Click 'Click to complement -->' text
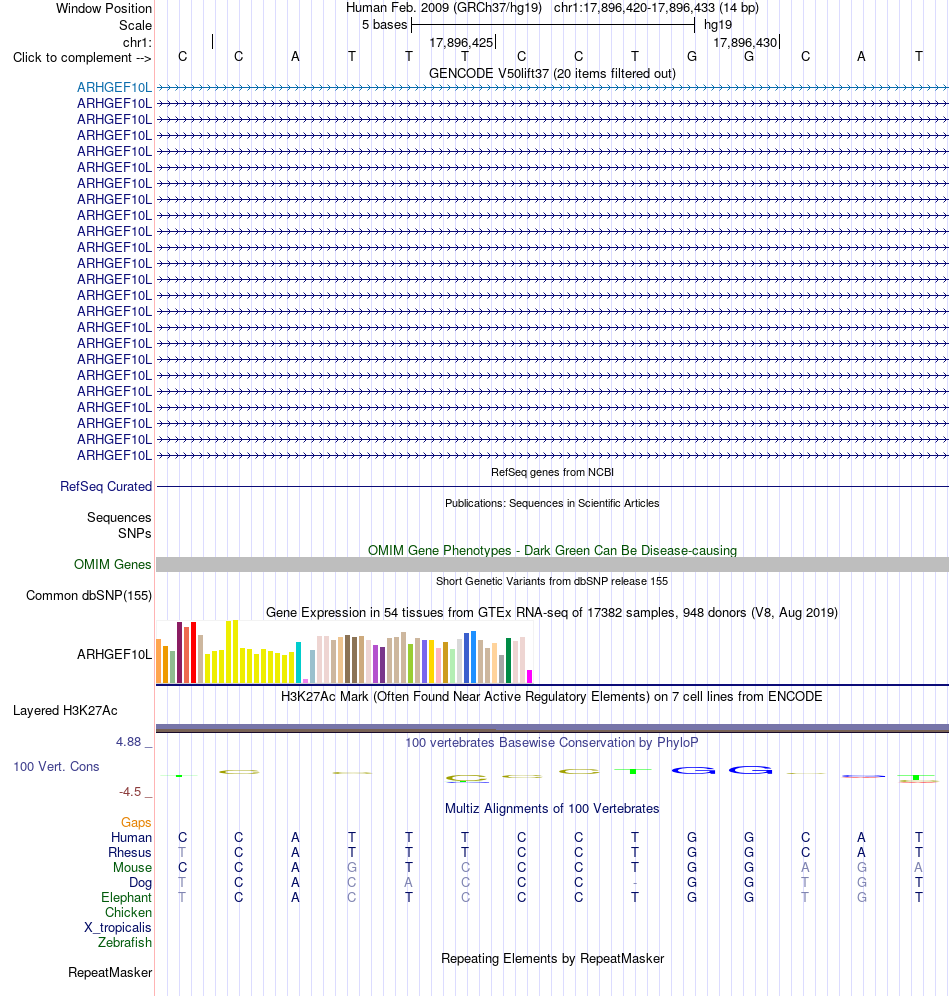Viewport: 950px width, 996px height. [82, 58]
